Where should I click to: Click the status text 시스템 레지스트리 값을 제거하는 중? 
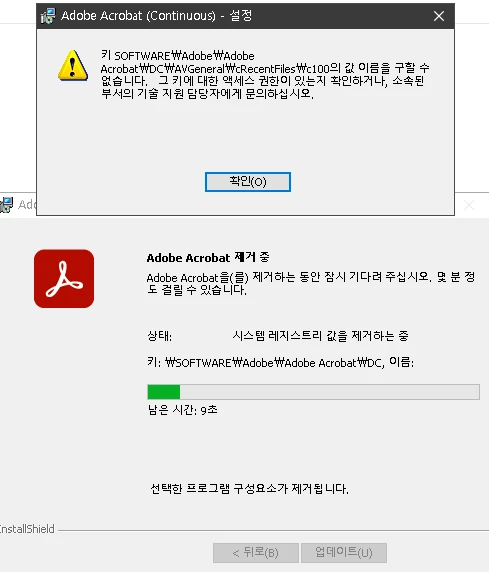(x=320, y=336)
